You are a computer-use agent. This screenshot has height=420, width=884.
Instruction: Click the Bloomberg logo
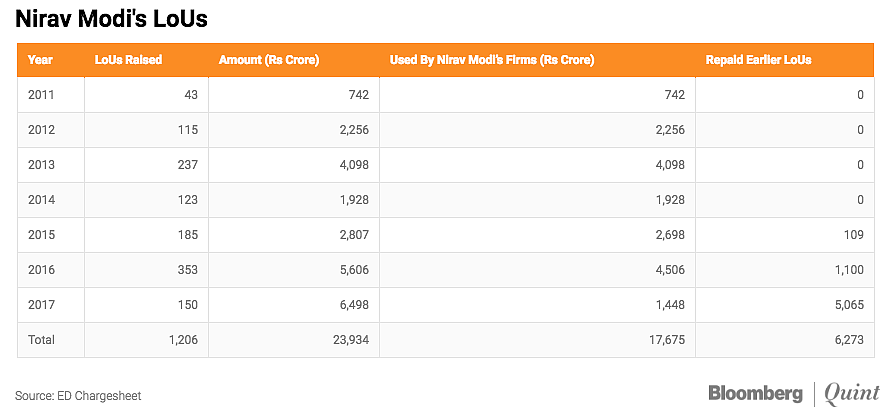[x=755, y=394]
